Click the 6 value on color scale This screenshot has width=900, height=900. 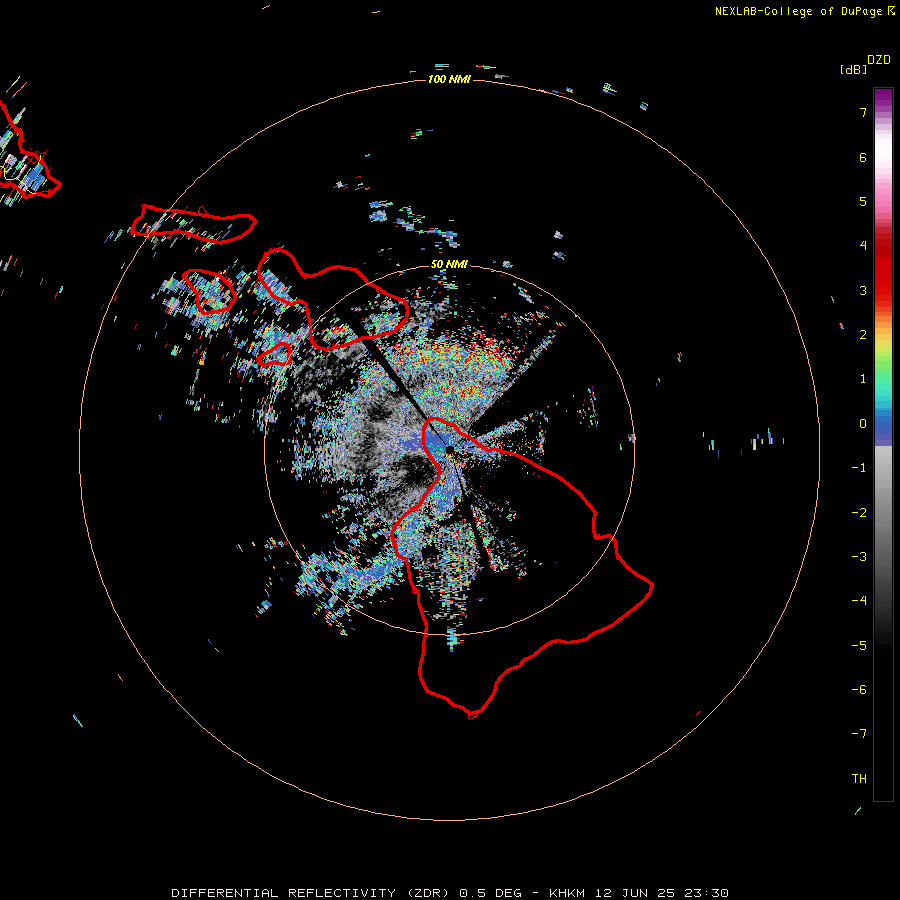[863, 157]
